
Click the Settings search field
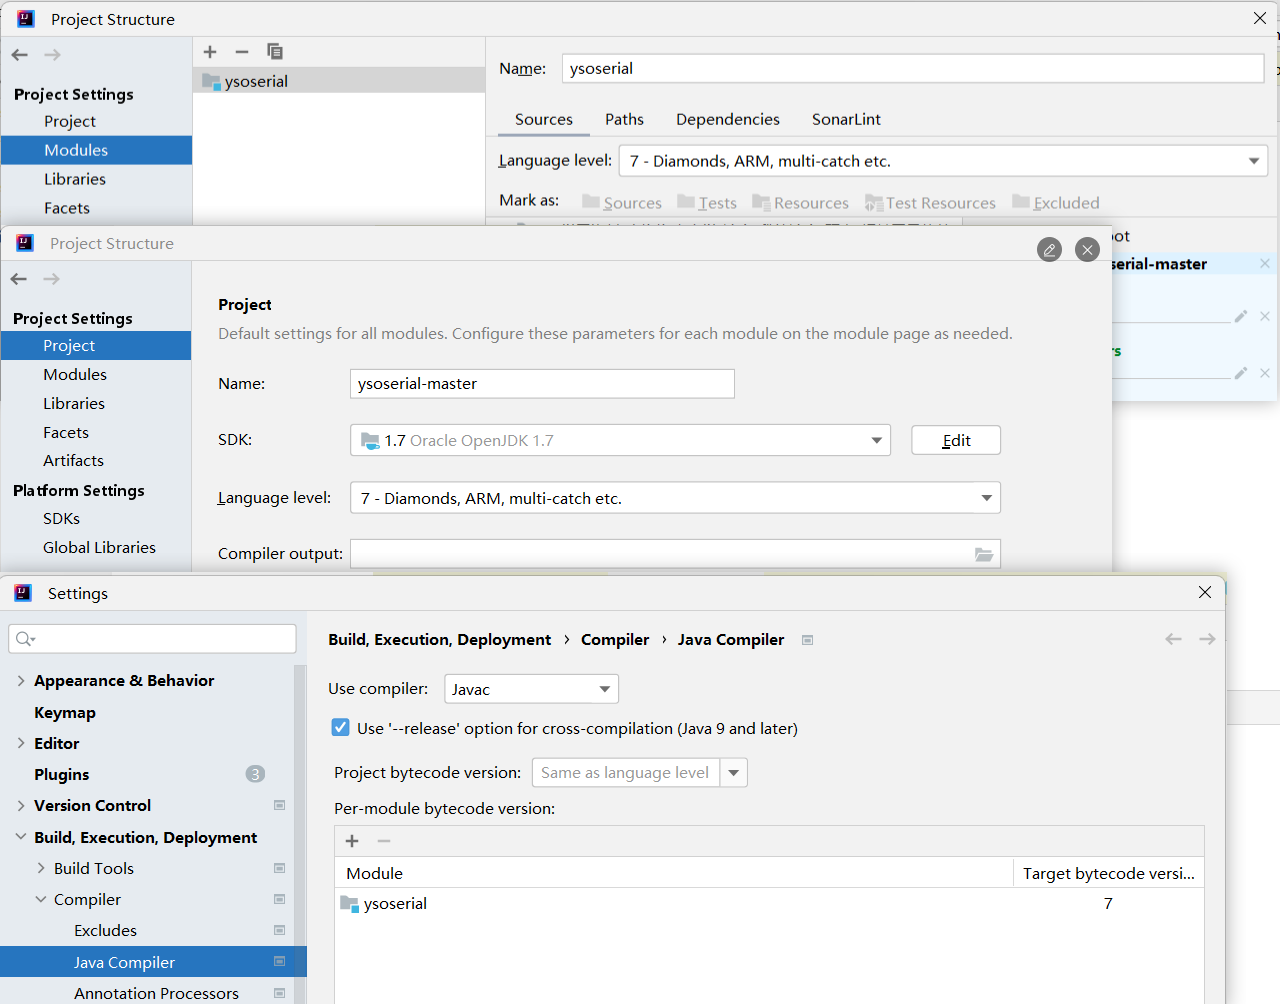click(x=152, y=639)
